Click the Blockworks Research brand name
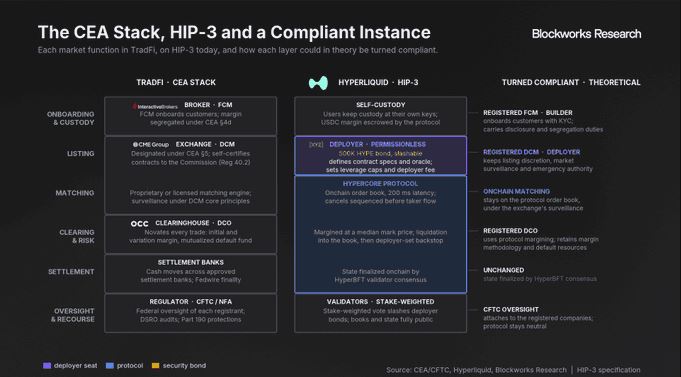The width and height of the screenshot is (681, 377). [586, 34]
